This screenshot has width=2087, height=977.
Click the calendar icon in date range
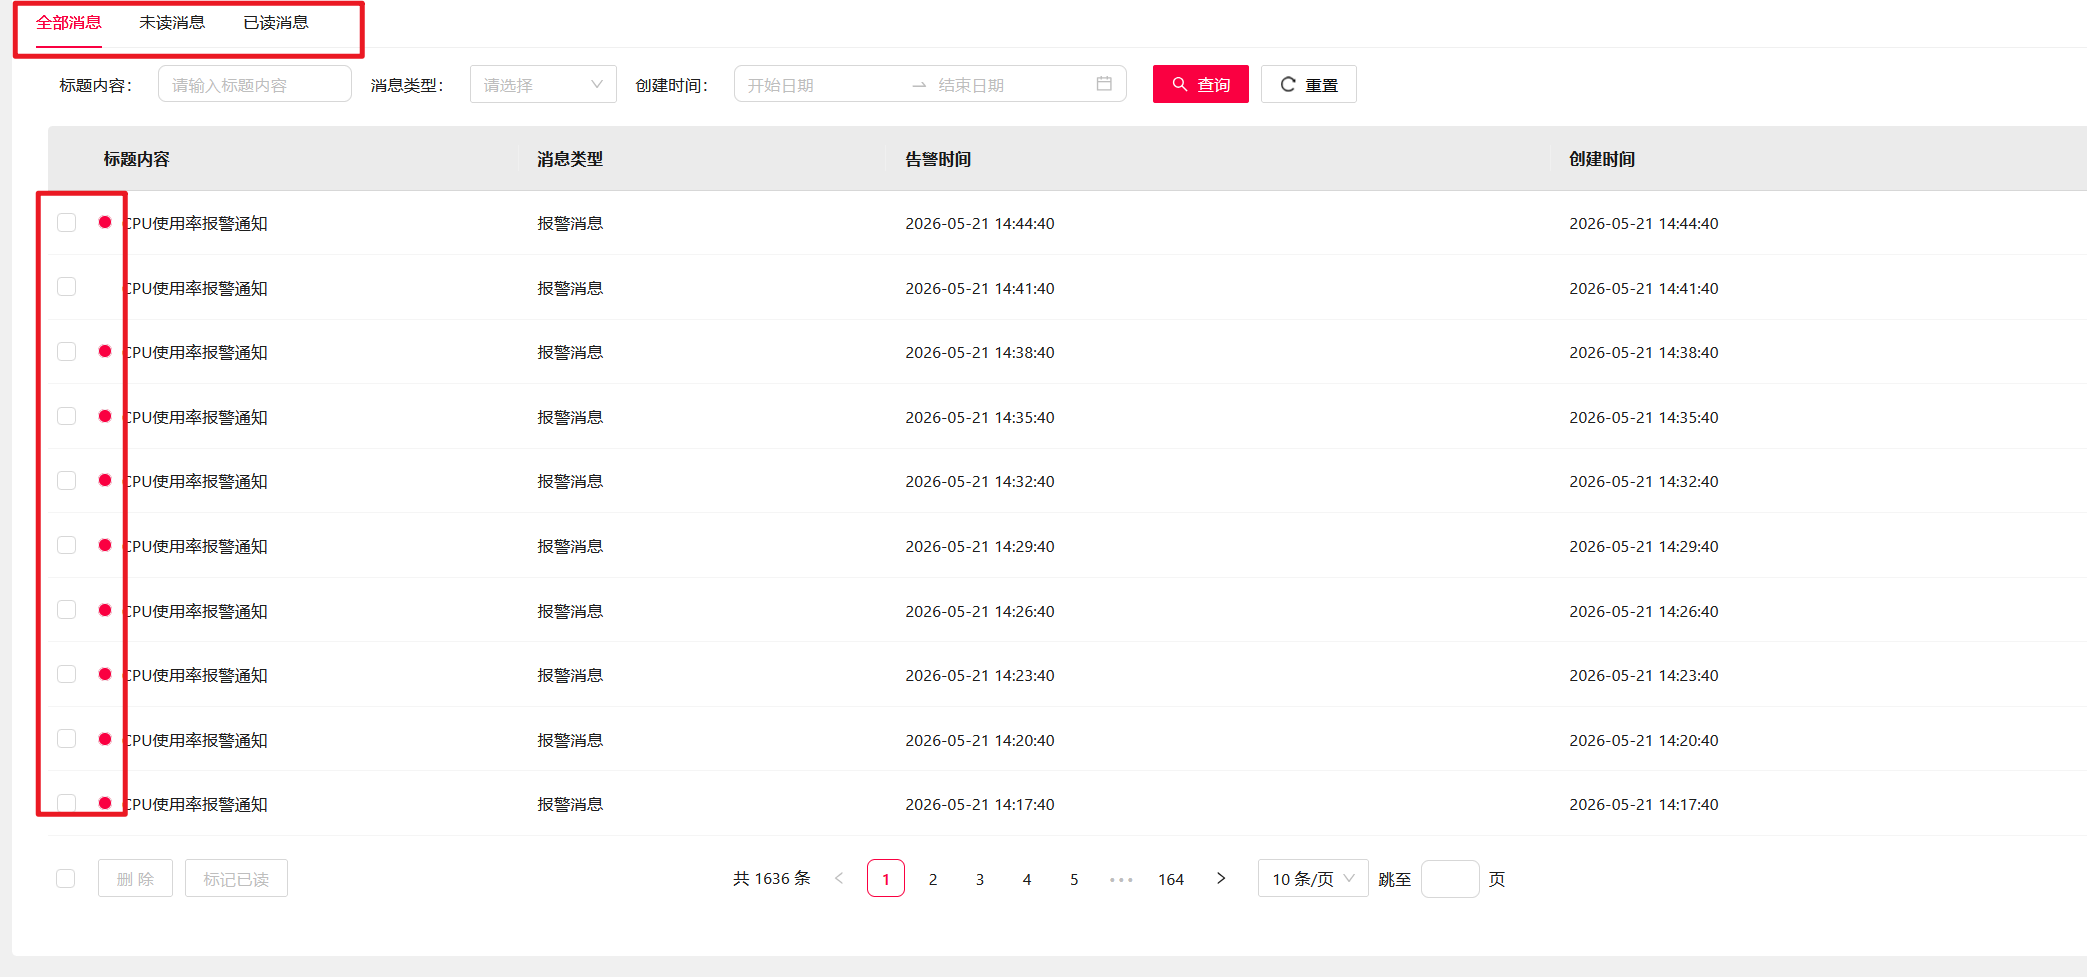pos(1104,84)
